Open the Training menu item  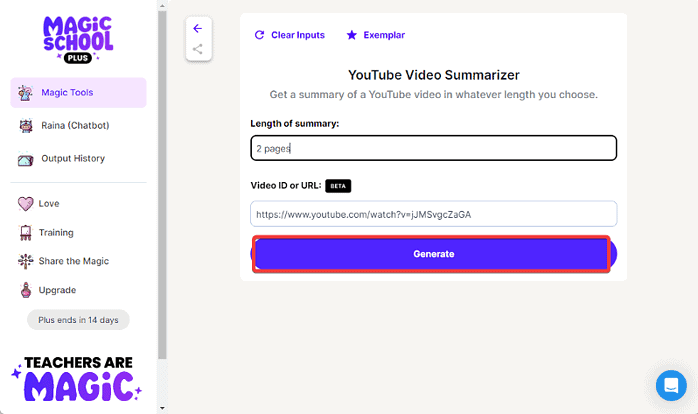point(56,233)
